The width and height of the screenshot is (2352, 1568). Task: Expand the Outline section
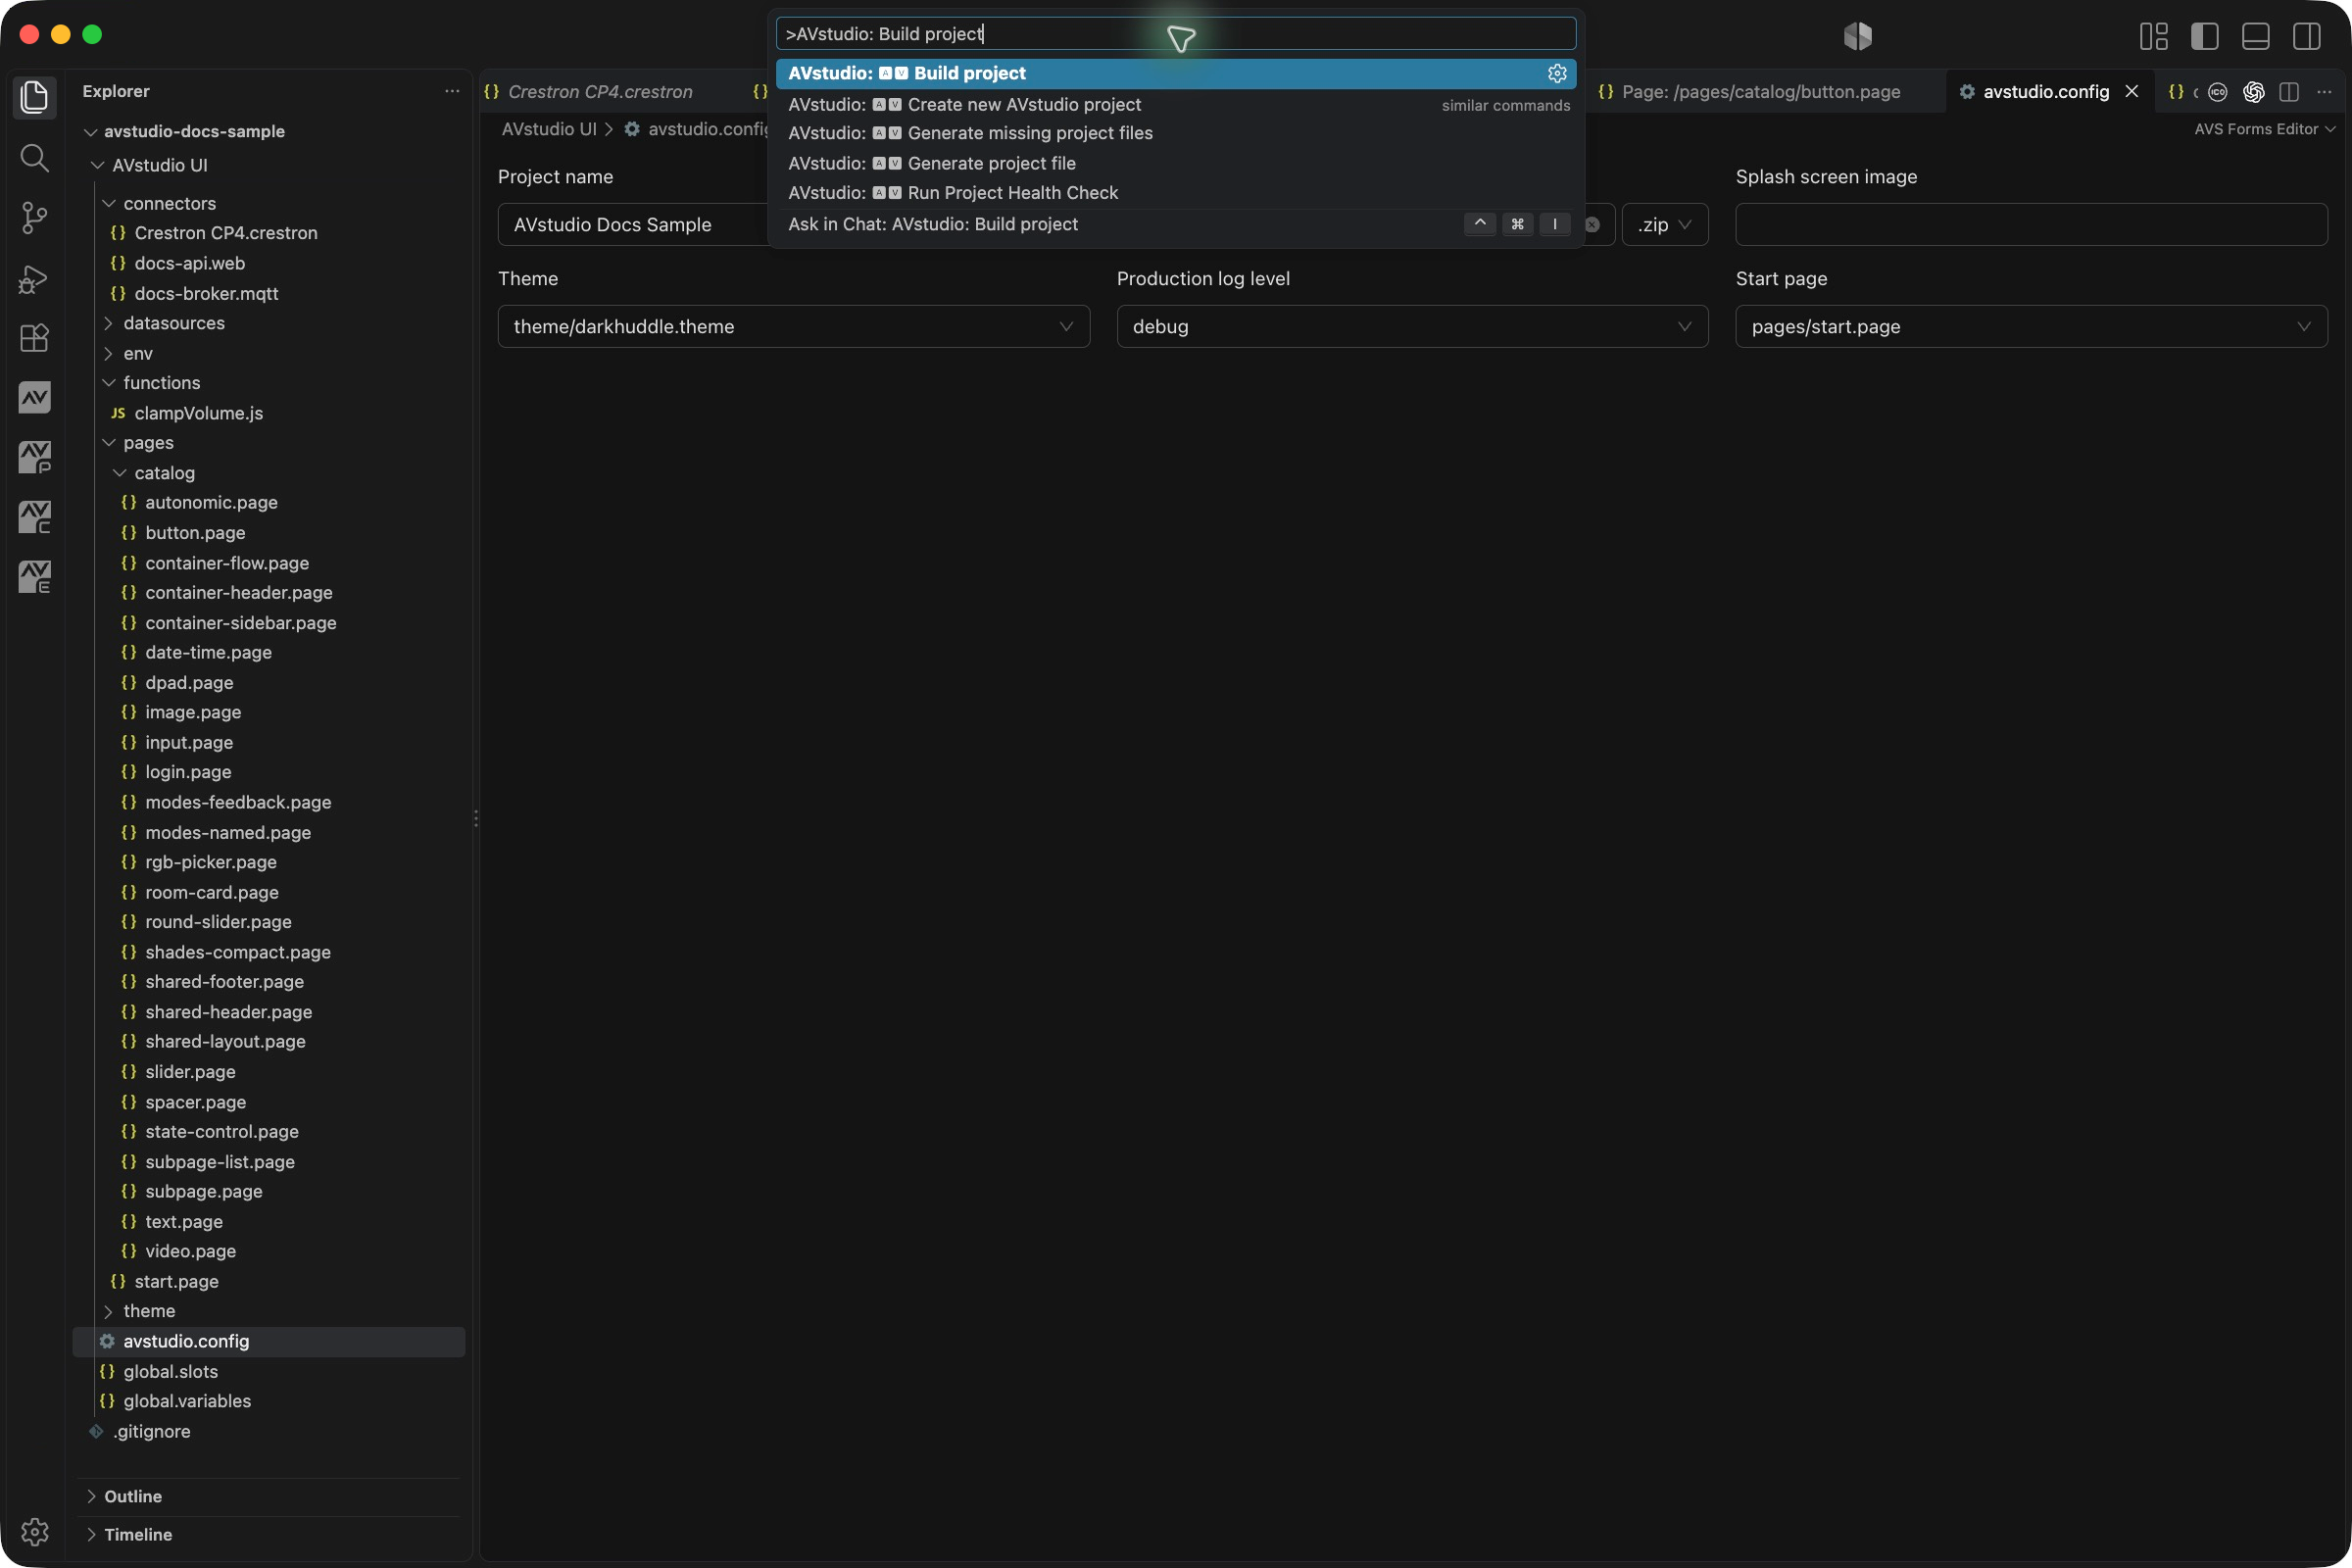(x=133, y=1496)
